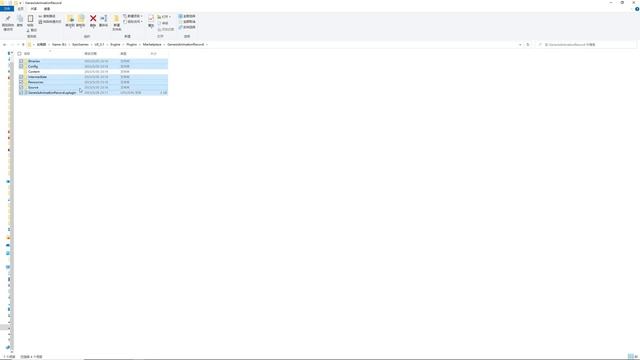Click Invert selection in ribbon
Viewport: 640px width, 360px height.
click(x=187, y=27)
